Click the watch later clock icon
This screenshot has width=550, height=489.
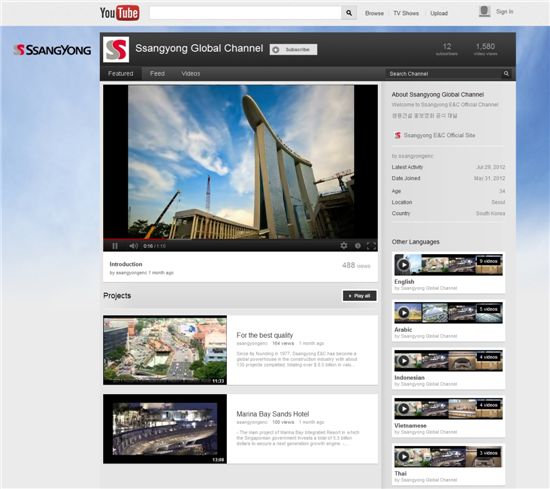pos(357,246)
